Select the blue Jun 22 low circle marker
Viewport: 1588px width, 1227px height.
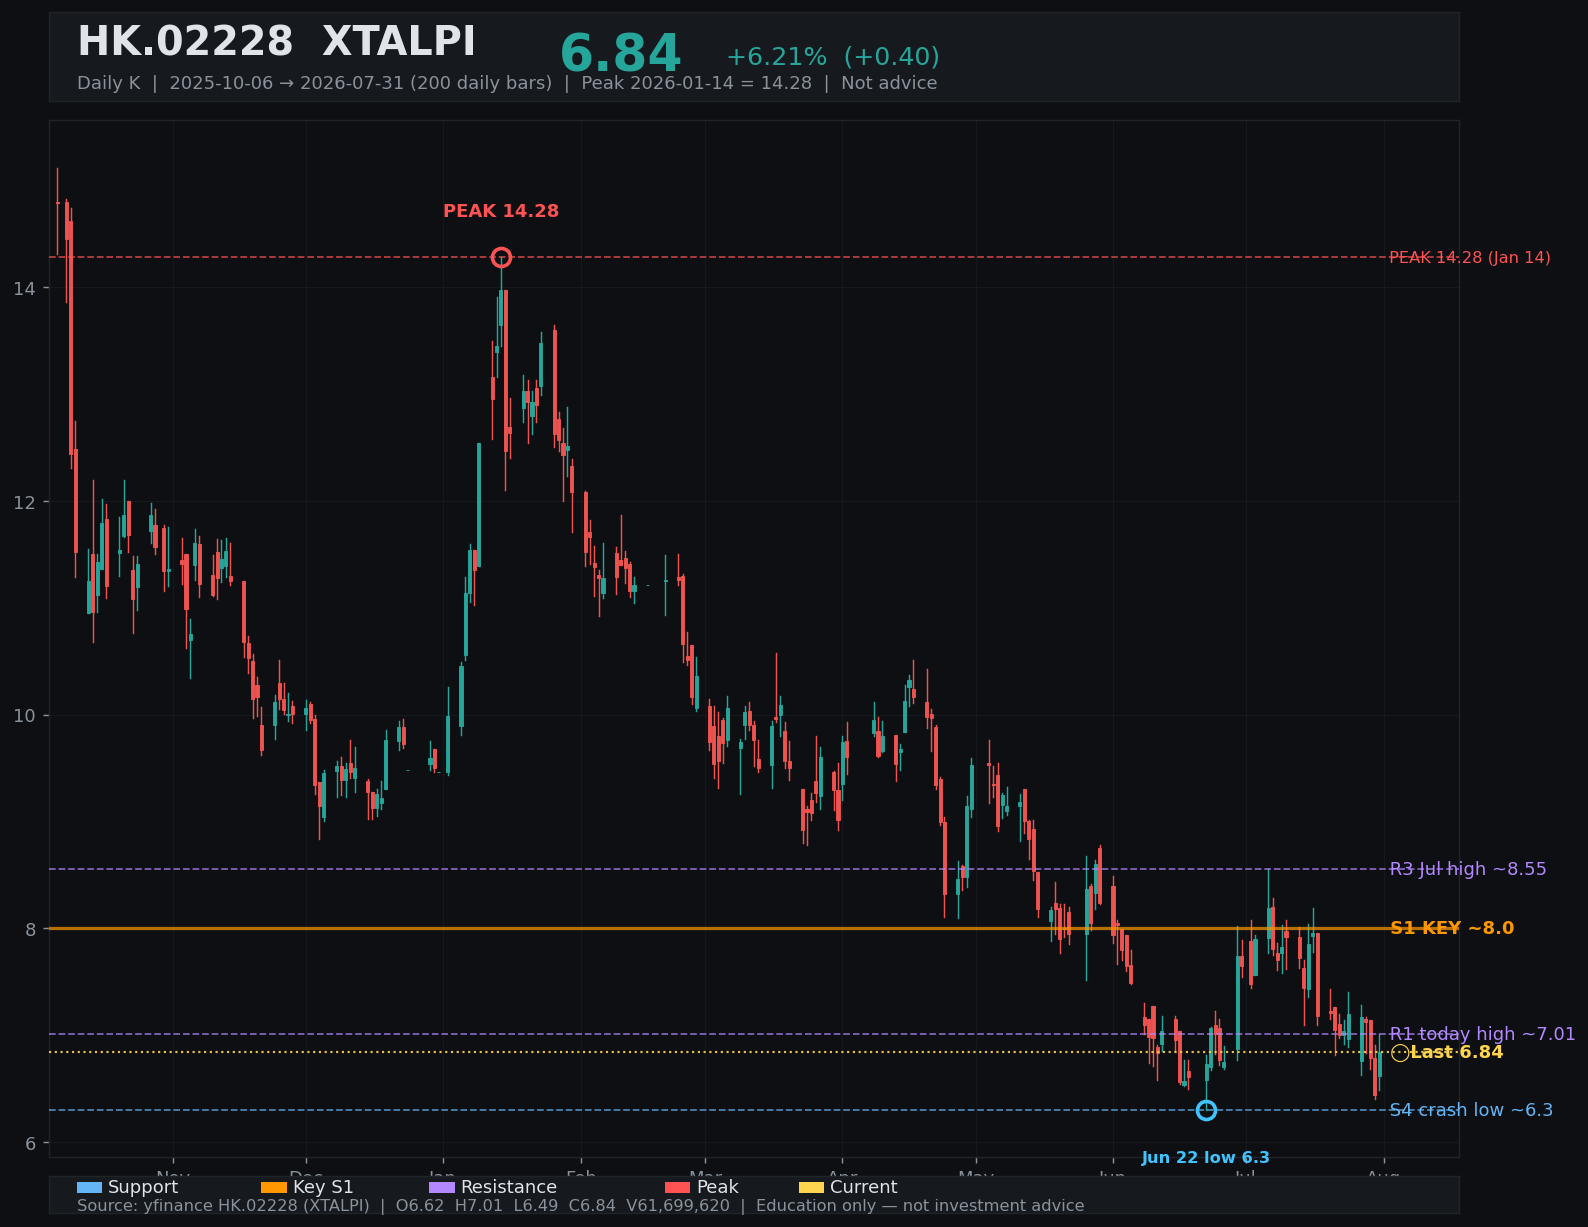[1206, 1110]
